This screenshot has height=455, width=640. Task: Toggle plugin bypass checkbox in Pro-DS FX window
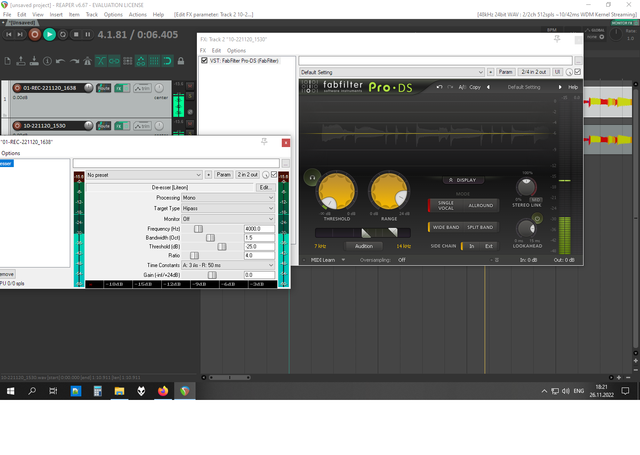point(578,72)
